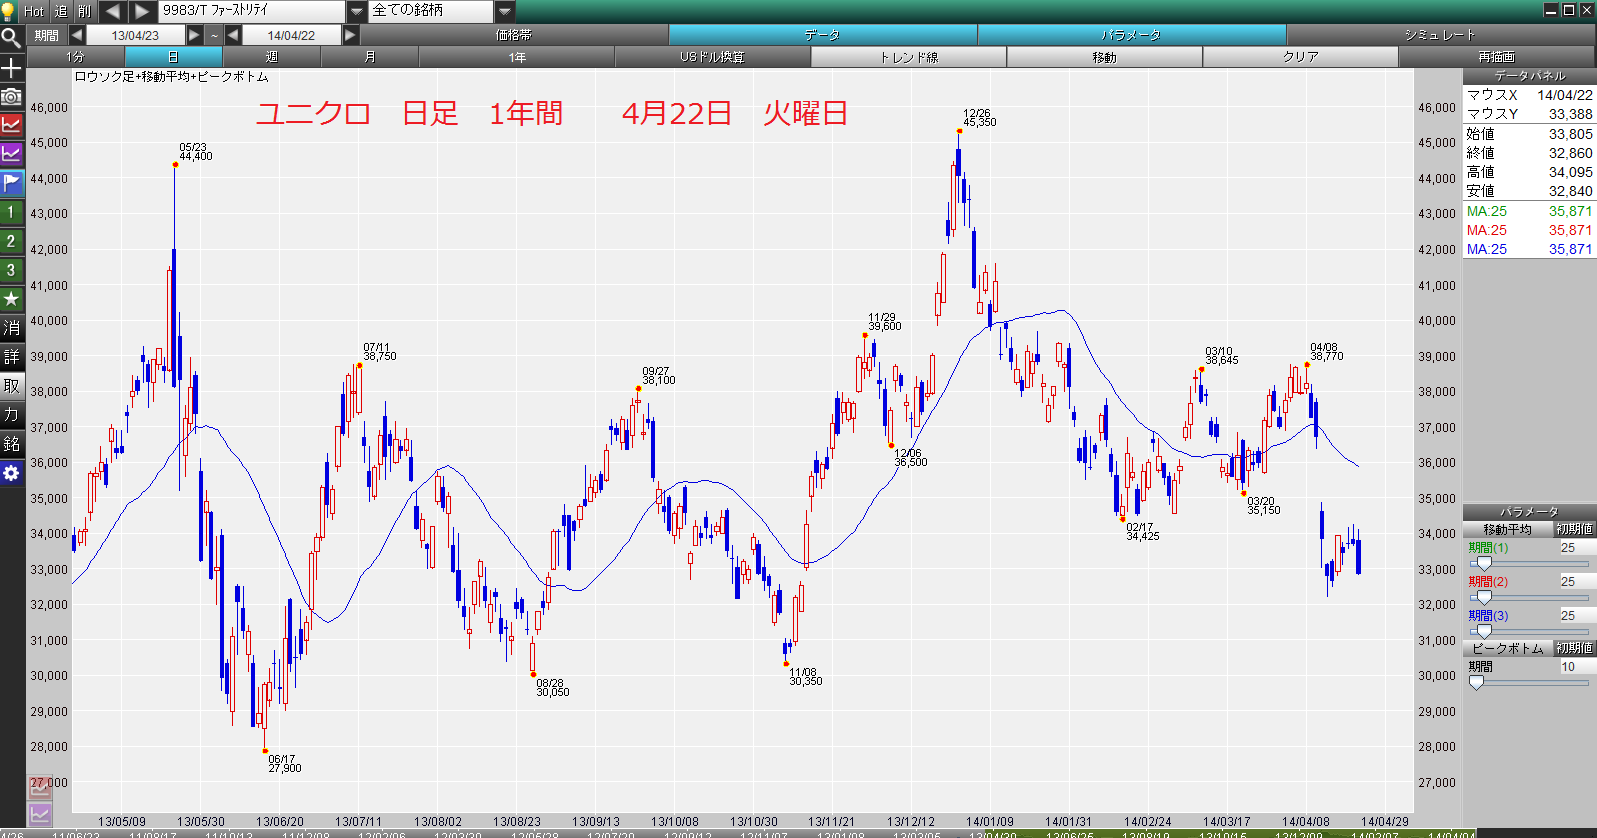Switch to the 価格帯 tab
Viewport: 1597px width, 838px height.
click(x=514, y=35)
